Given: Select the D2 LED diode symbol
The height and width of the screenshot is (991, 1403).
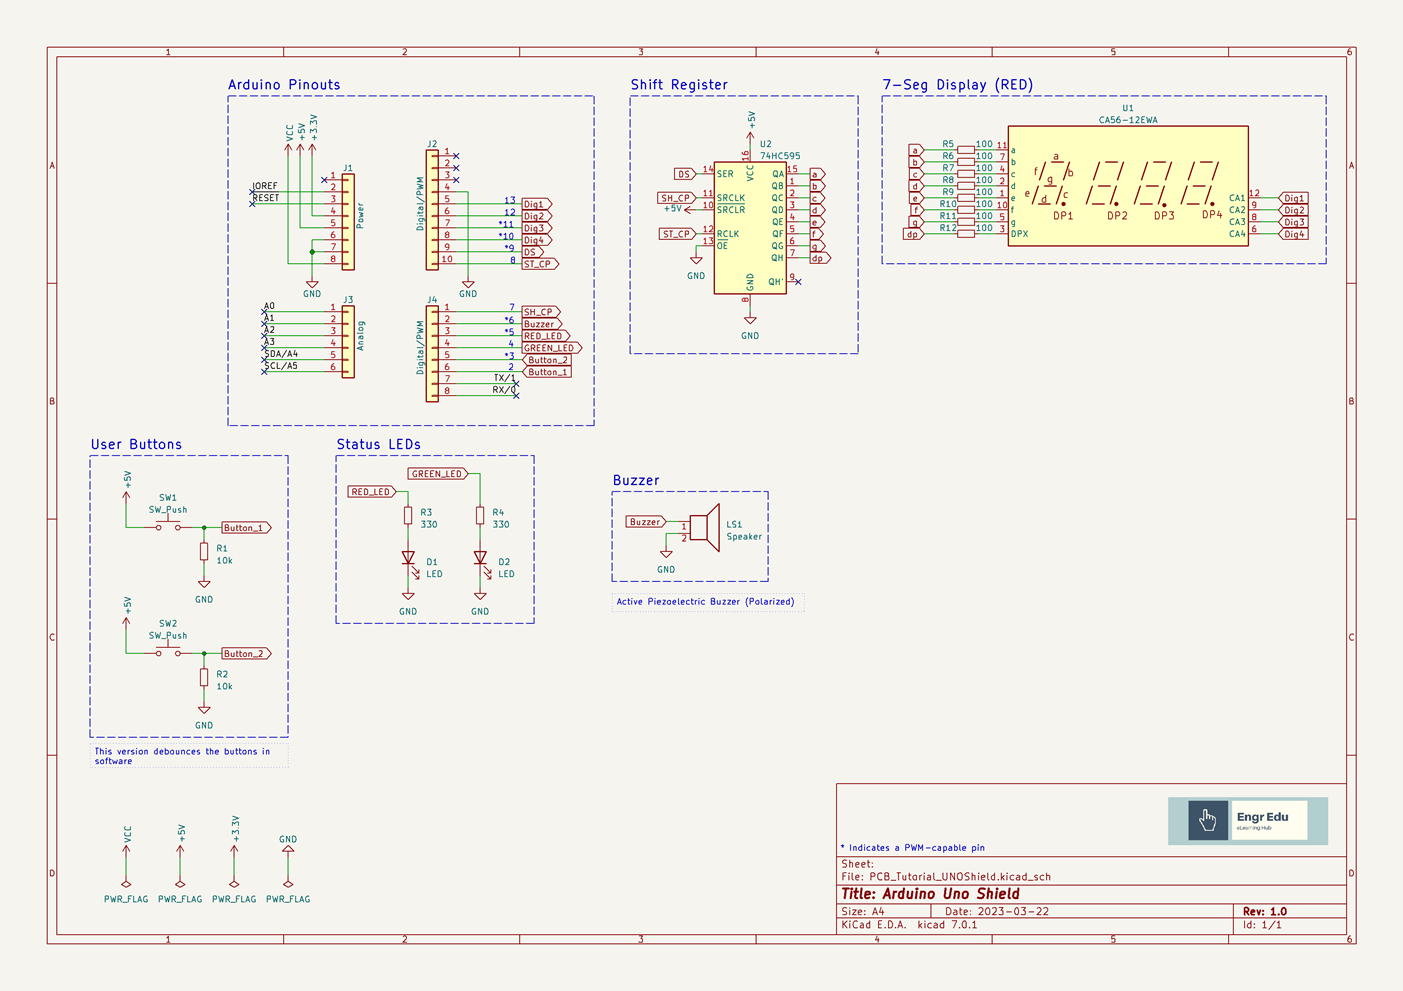Looking at the screenshot, I should pyautogui.click(x=480, y=558).
